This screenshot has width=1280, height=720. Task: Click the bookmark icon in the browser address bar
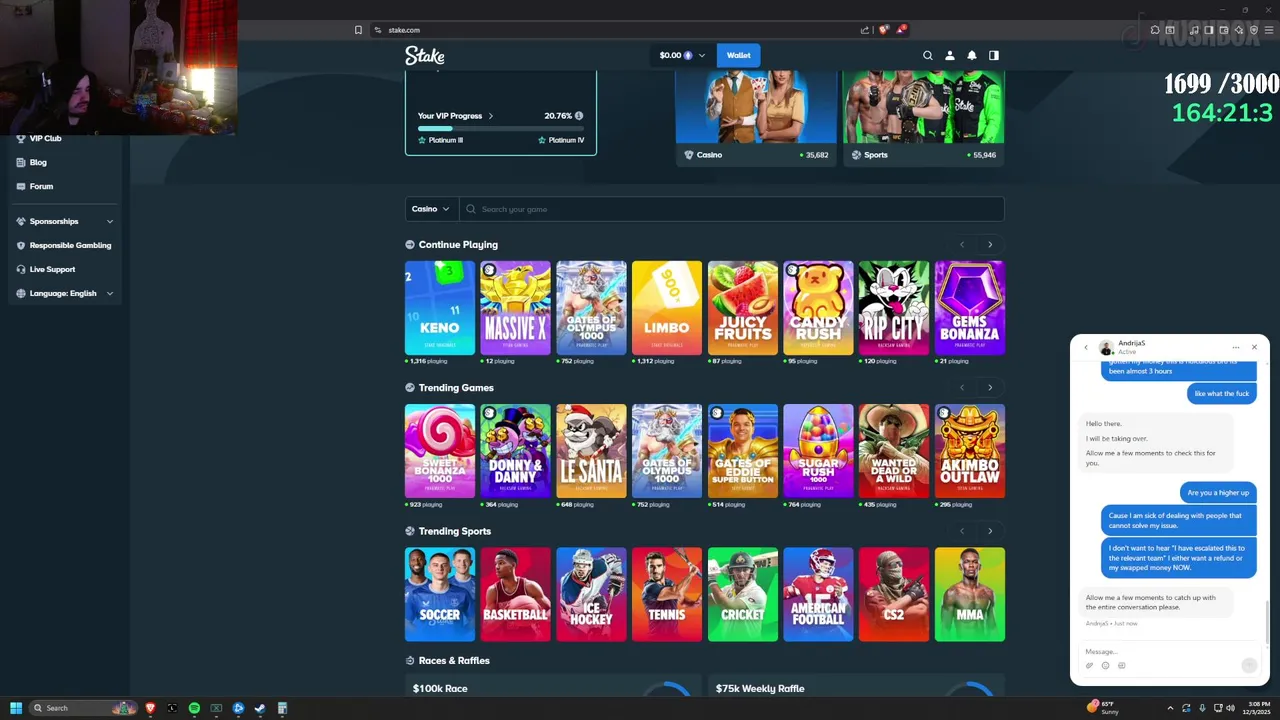click(358, 30)
